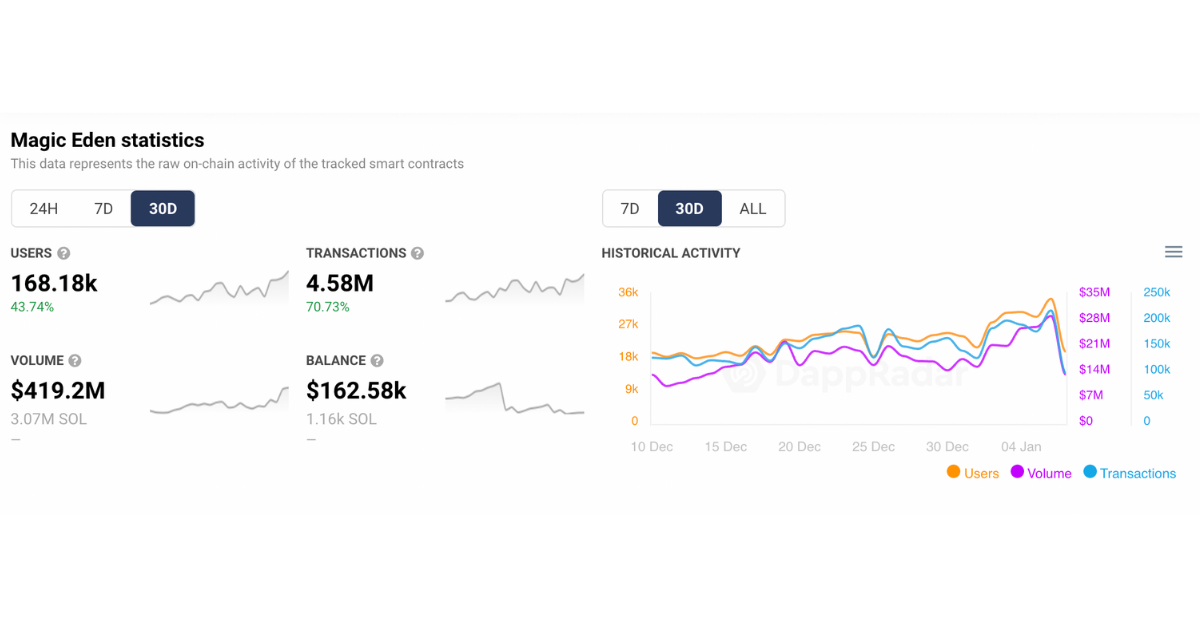Screen dimensions: 1200x628
Task: Click the Balance help question icon
Action: click(376, 361)
